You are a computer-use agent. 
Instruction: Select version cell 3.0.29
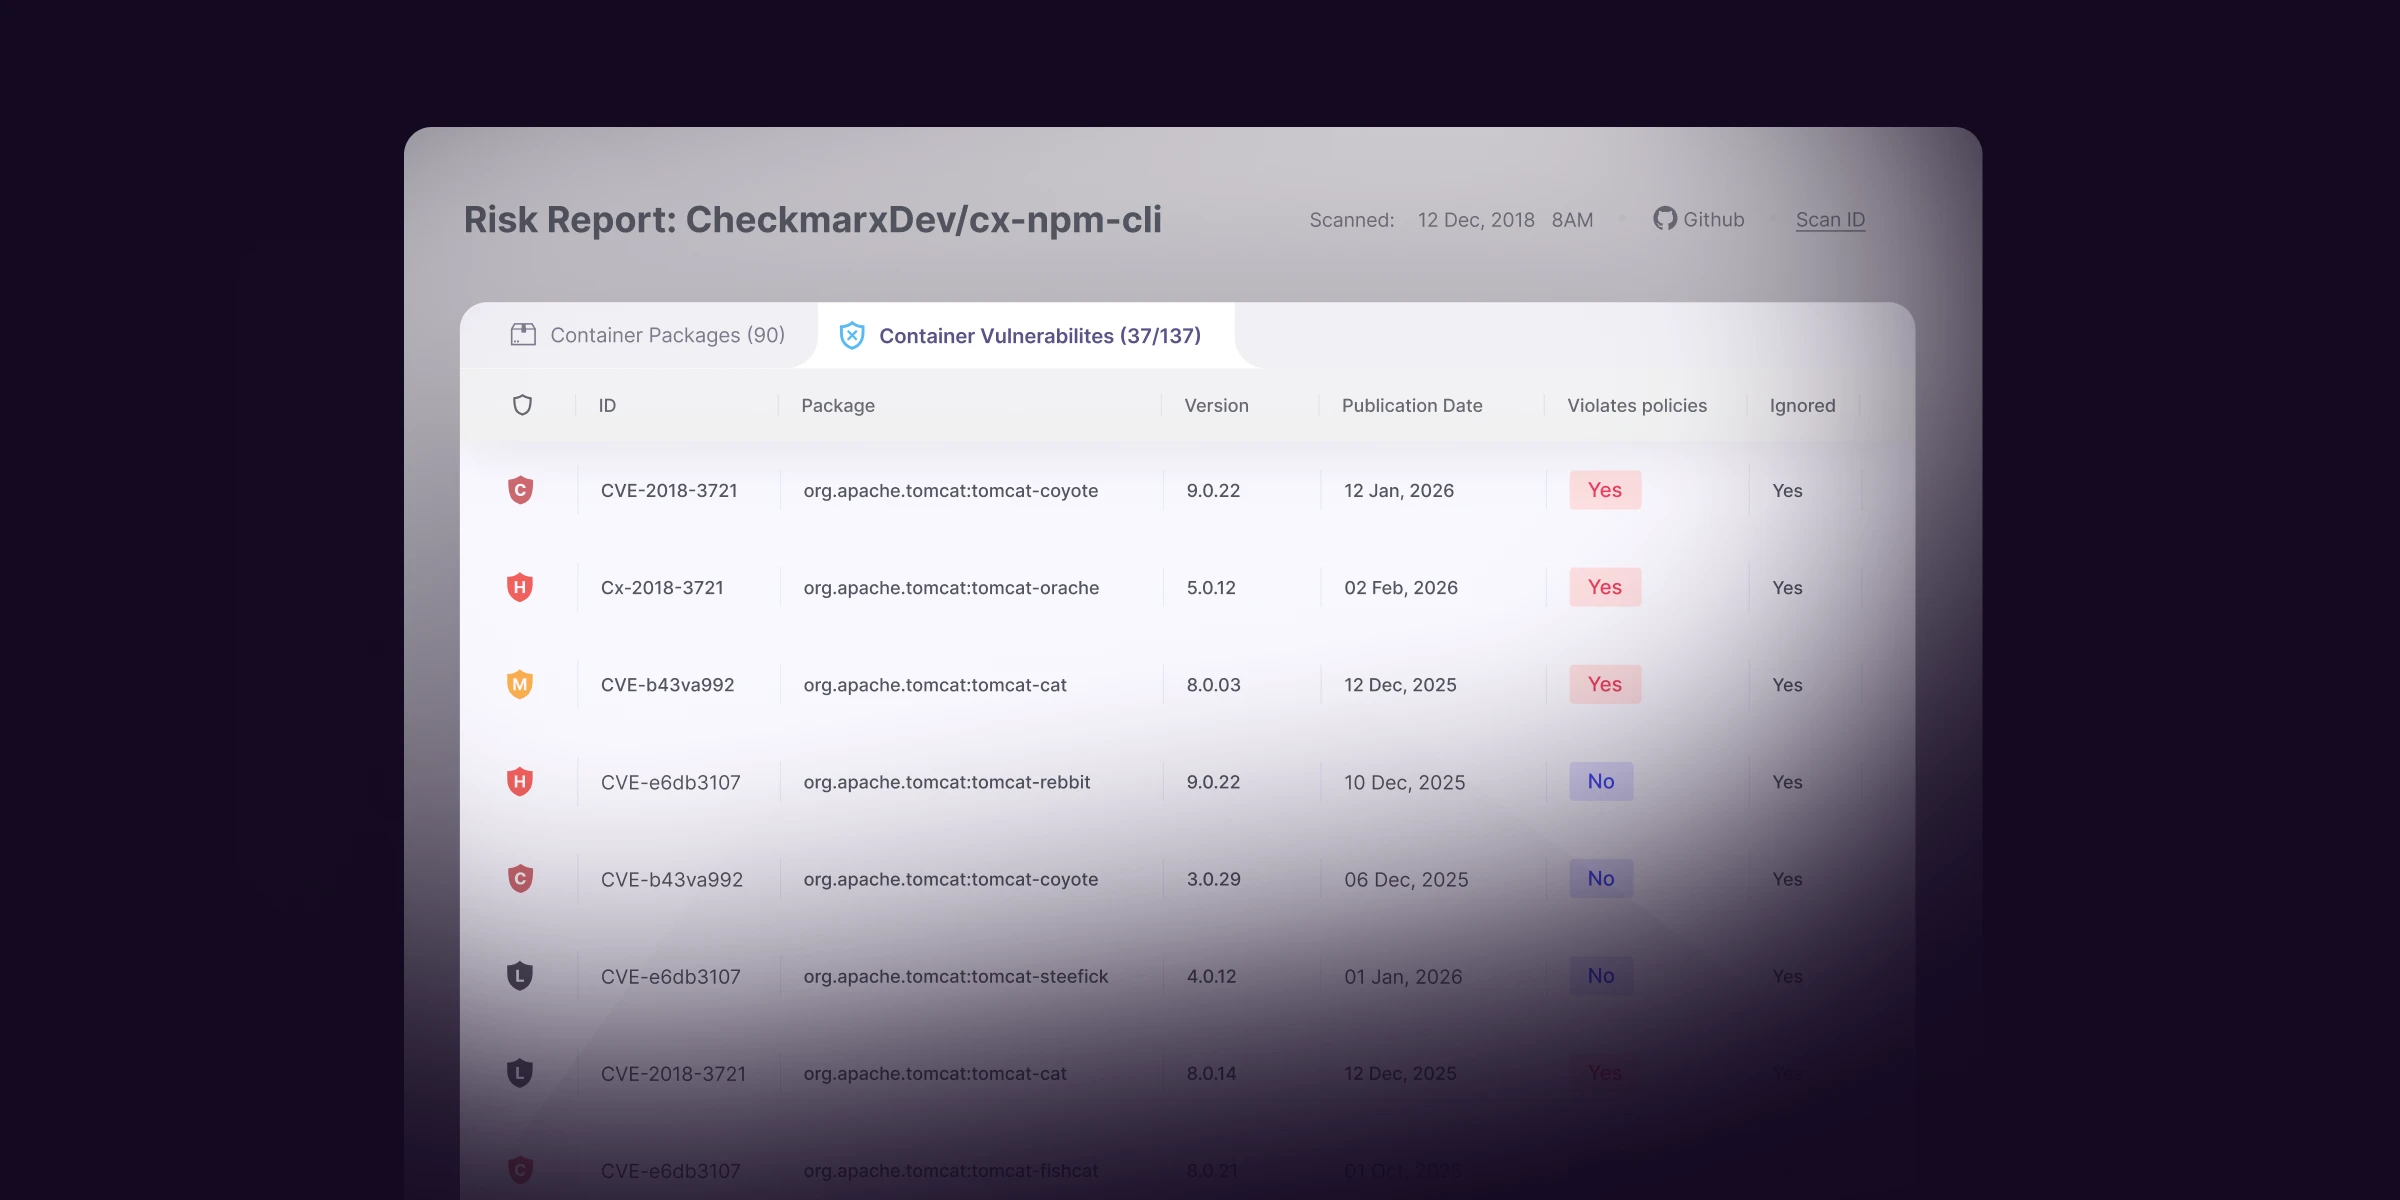pyautogui.click(x=1213, y=879)
